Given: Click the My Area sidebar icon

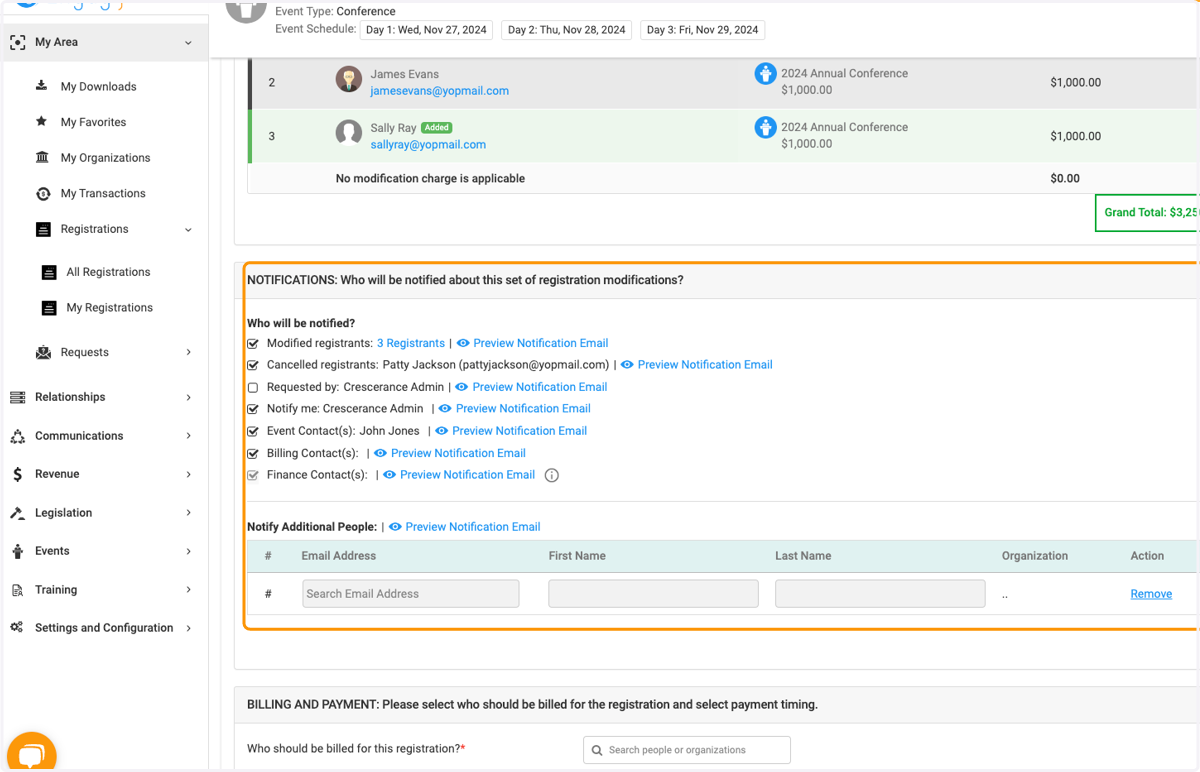Looking at the screenshot, I should coord(17,43).
